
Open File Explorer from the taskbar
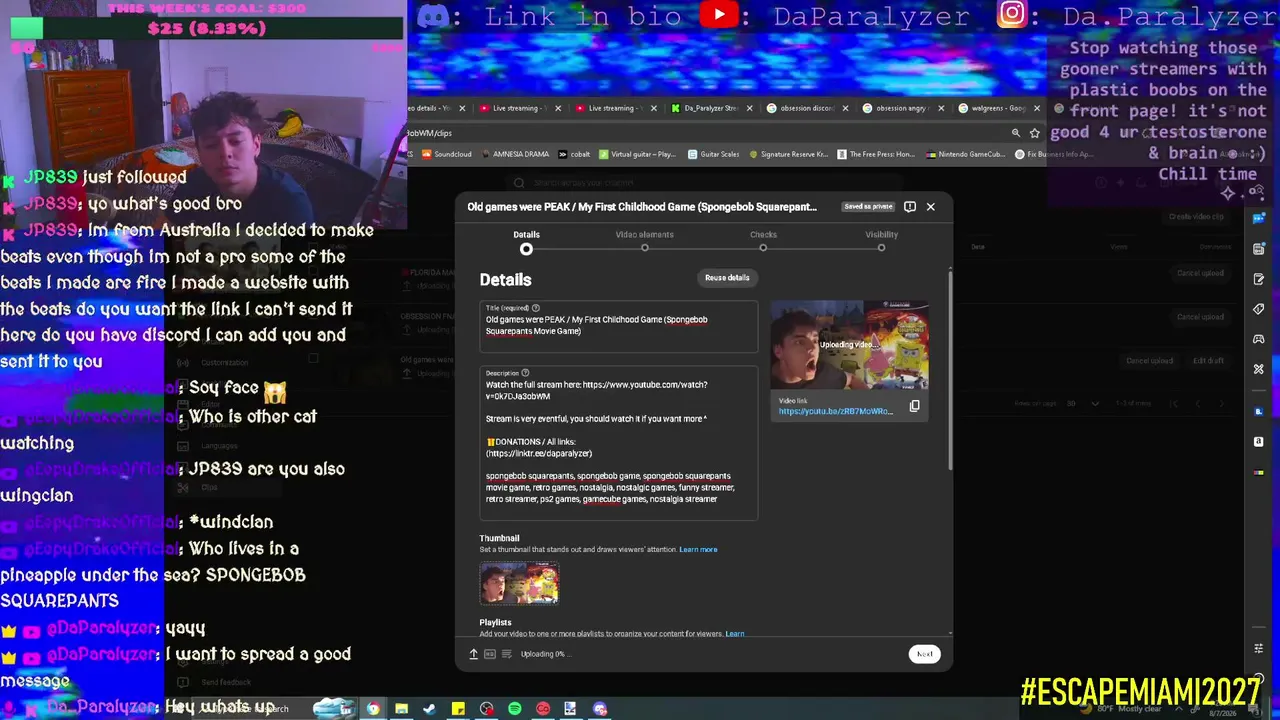[x=401, y=709]
